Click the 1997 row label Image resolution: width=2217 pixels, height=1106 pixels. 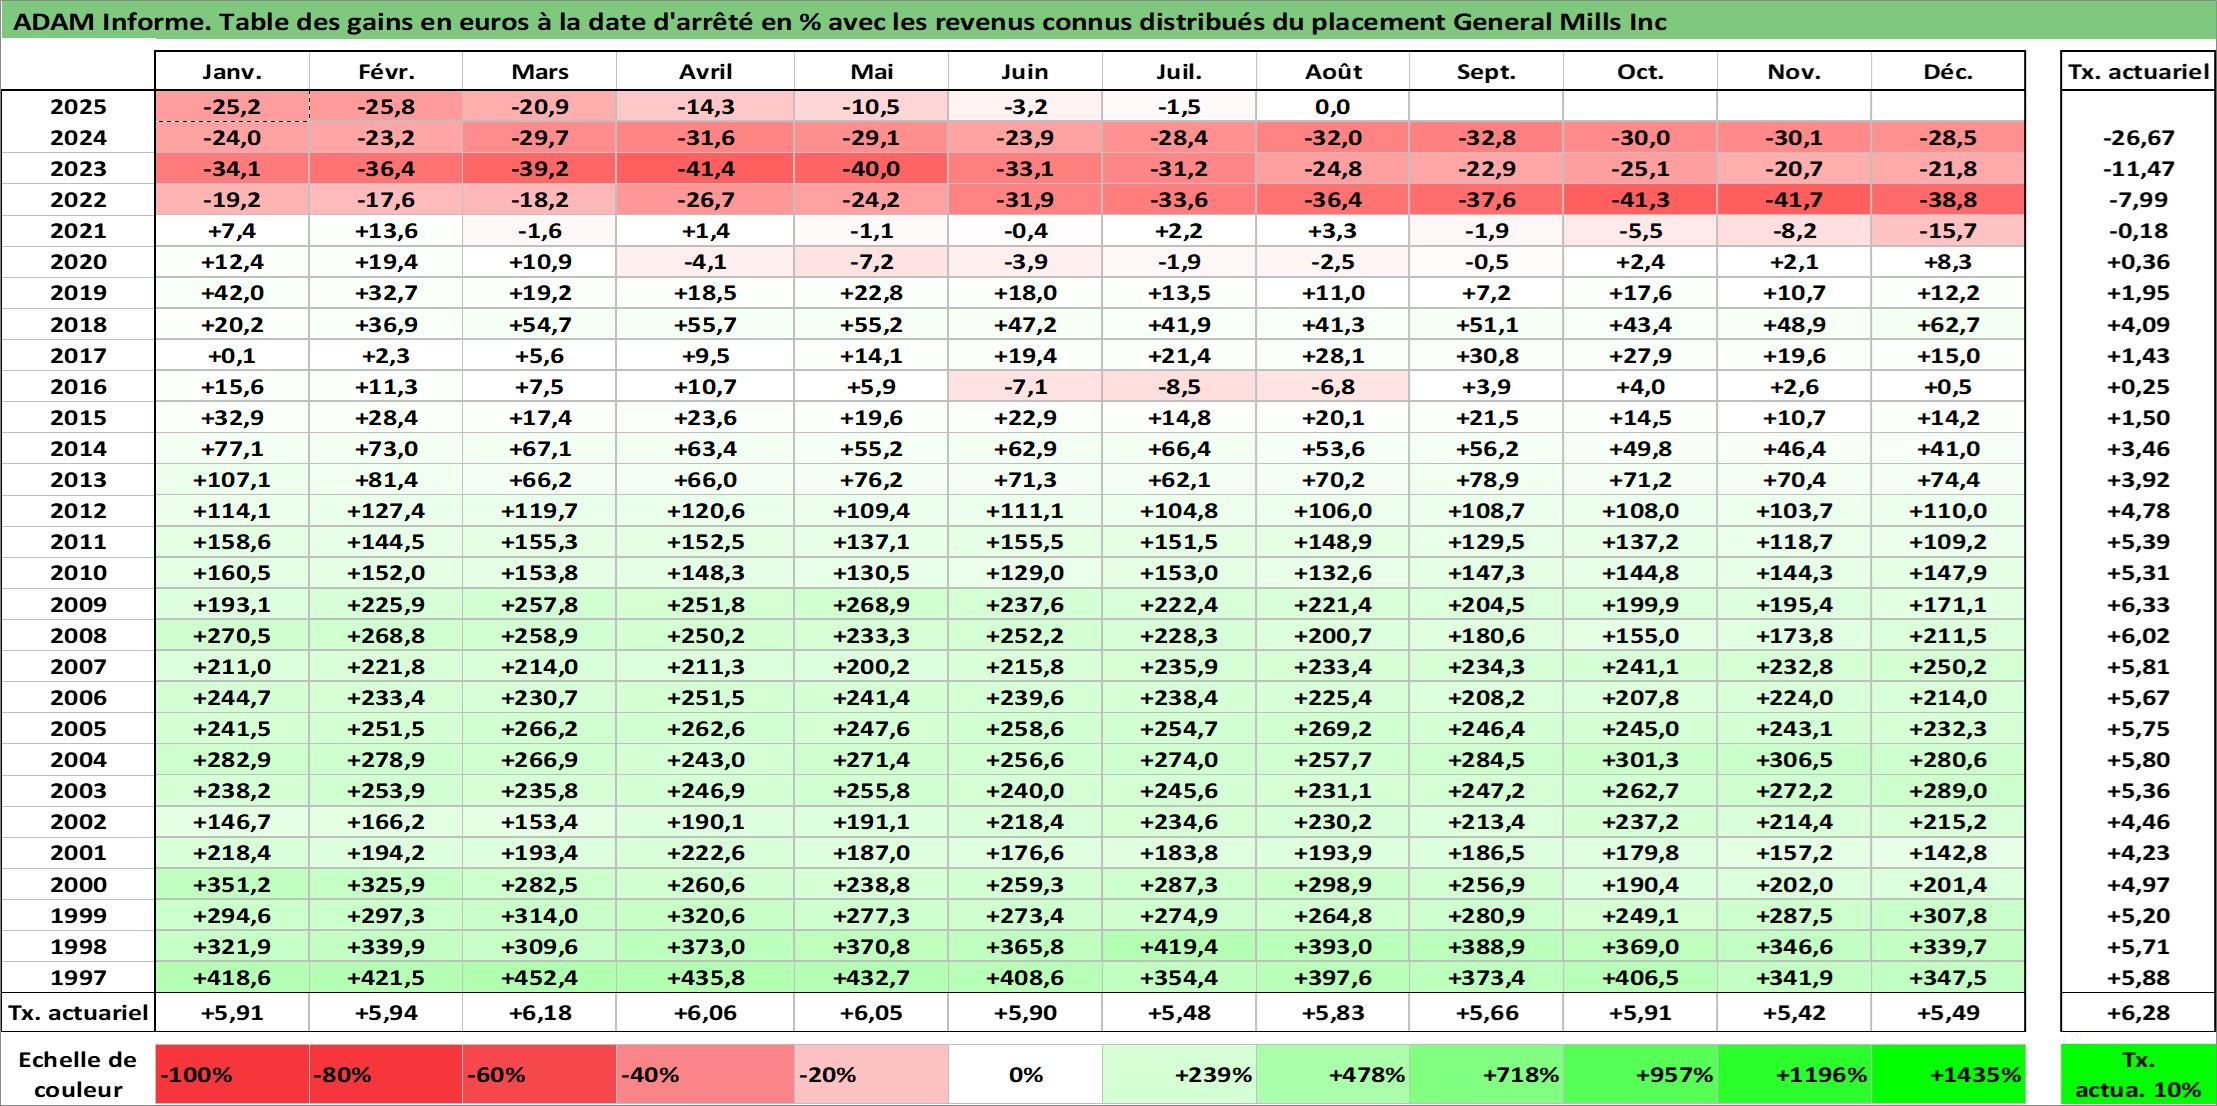pyautogui.click(x=78, y=978)
